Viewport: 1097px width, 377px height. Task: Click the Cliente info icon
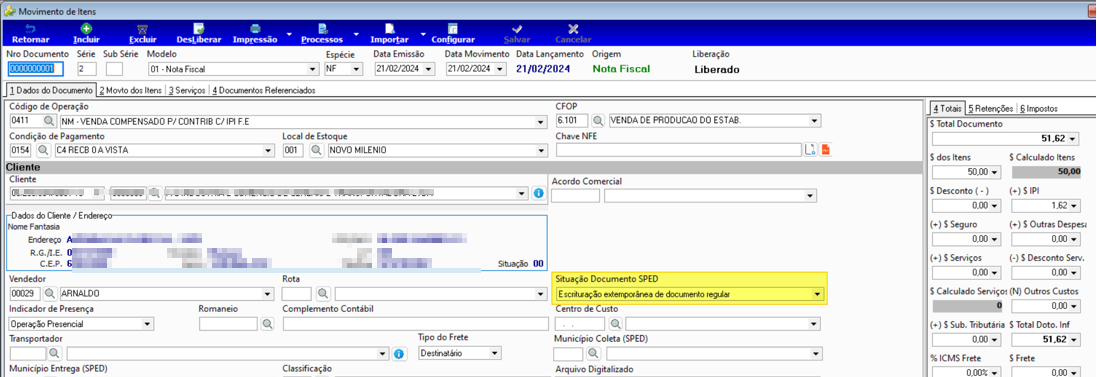[539, 193]
